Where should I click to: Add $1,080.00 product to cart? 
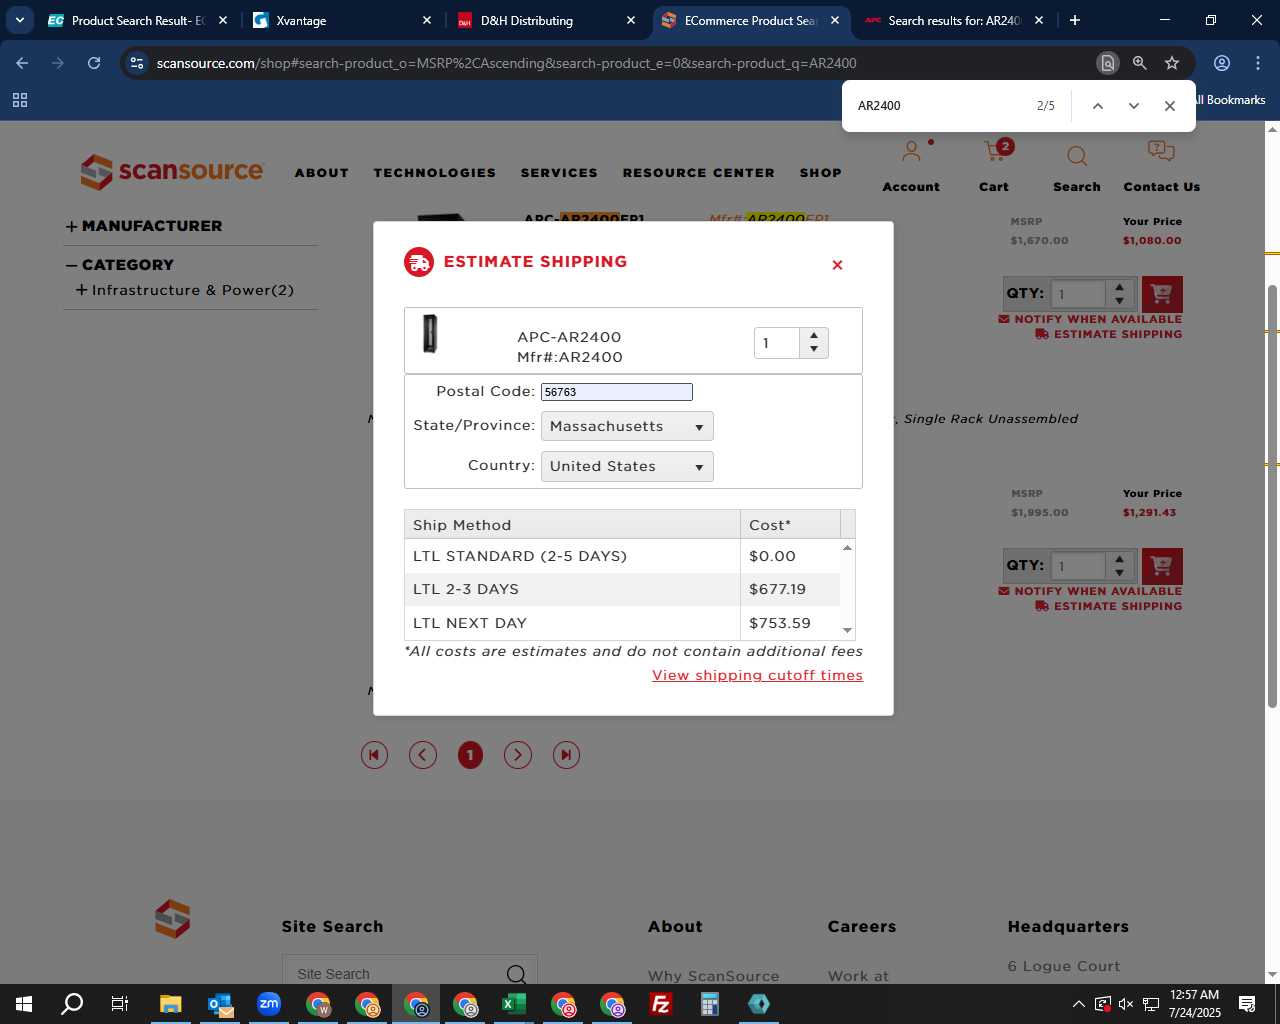1162,294
